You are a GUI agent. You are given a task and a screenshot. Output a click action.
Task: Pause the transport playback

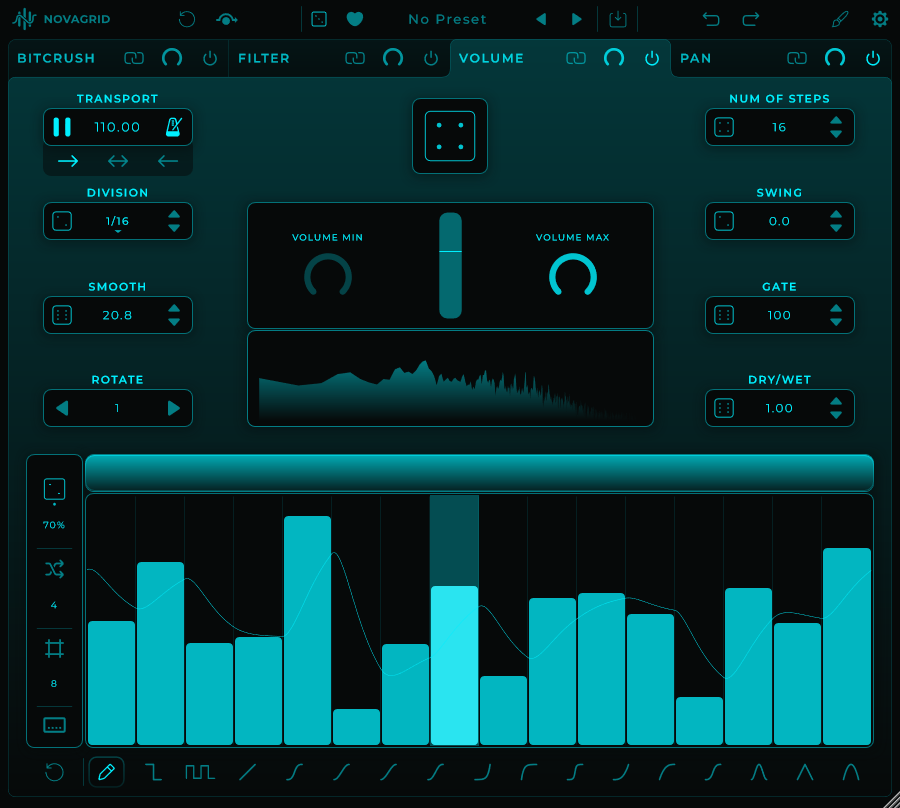pos(62,127)
